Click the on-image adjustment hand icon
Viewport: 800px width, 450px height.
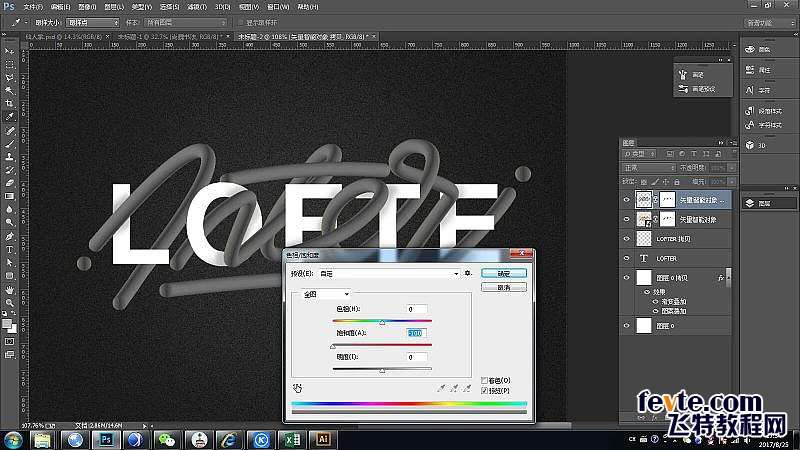(x=296, y=386)
